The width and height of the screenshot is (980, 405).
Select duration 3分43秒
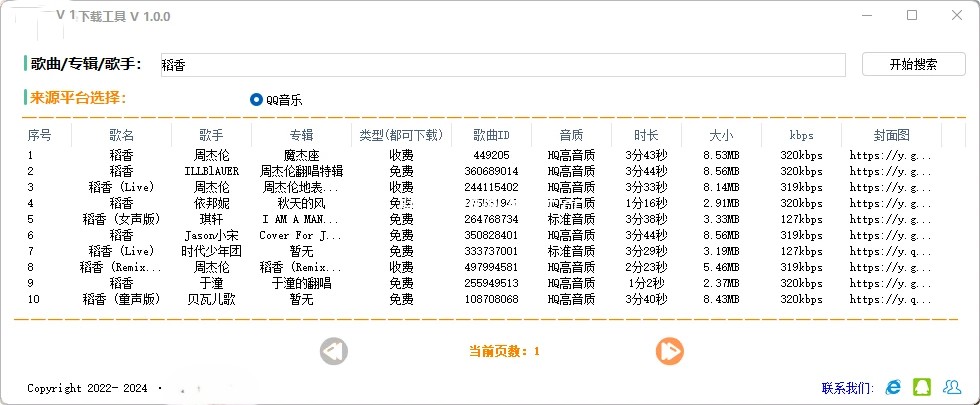(646, 155)
